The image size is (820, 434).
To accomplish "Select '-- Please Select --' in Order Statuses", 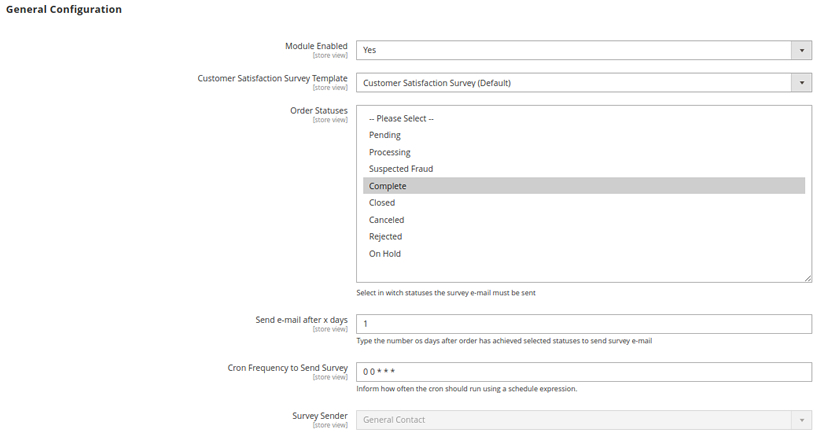I will click(584, 119).
